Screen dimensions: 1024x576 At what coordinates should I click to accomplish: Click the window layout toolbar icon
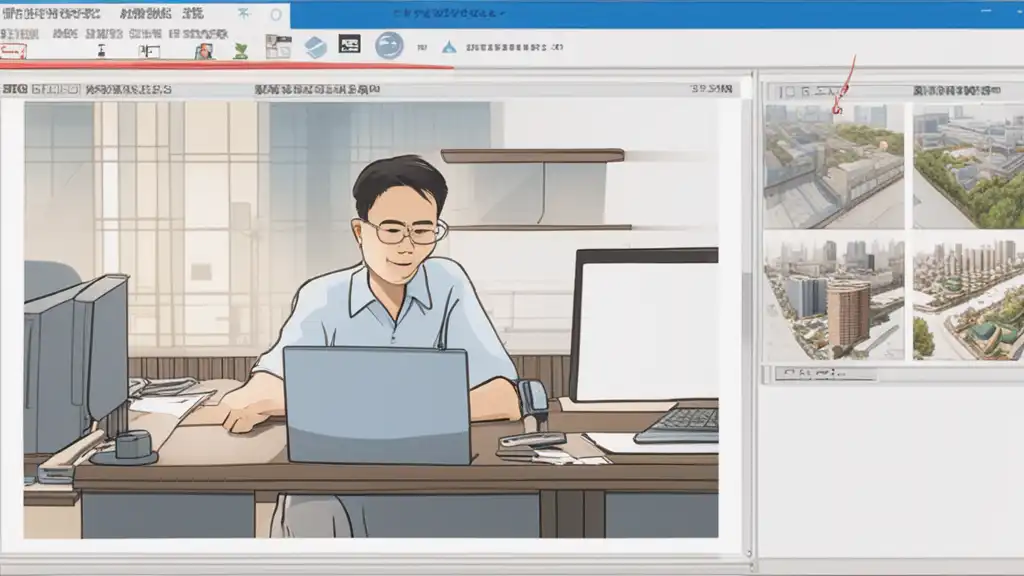(x=149, y=51)
